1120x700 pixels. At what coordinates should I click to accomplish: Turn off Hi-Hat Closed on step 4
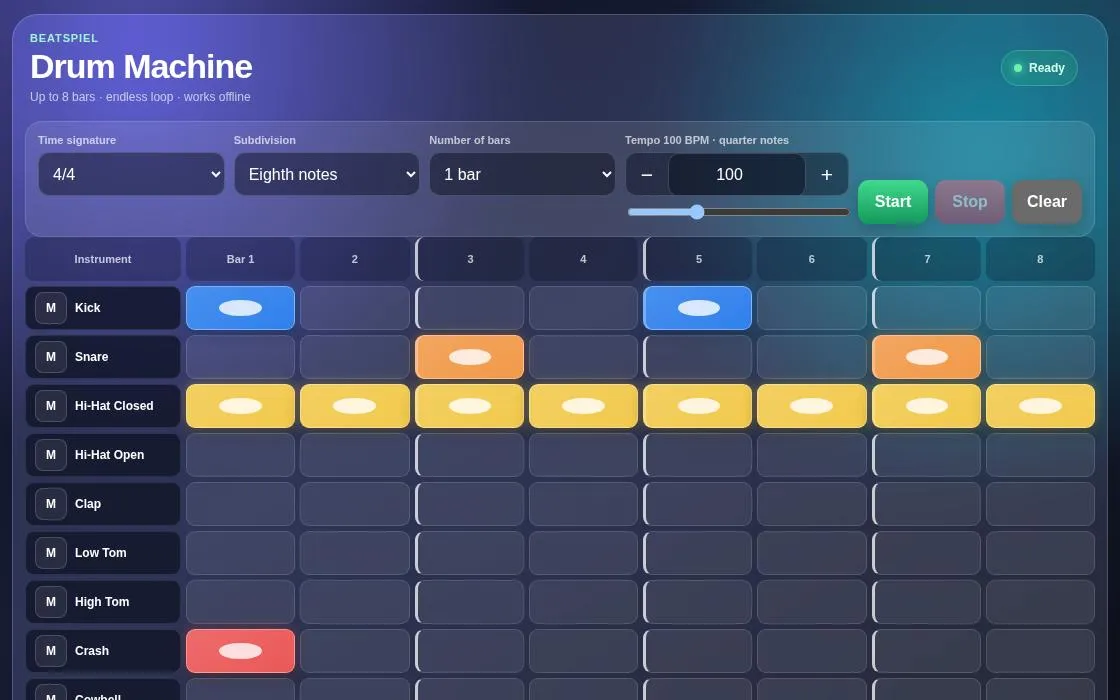(584, 406)
